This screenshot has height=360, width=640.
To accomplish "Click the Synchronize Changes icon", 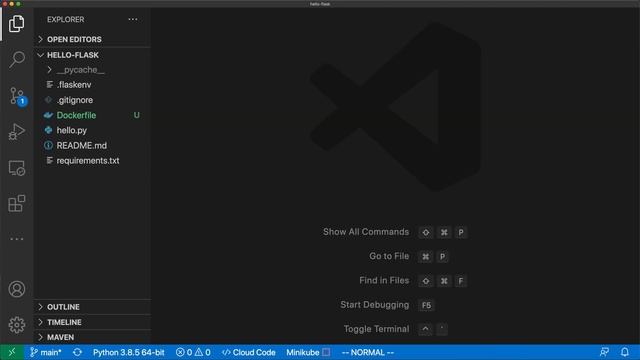I will point(77,352).
